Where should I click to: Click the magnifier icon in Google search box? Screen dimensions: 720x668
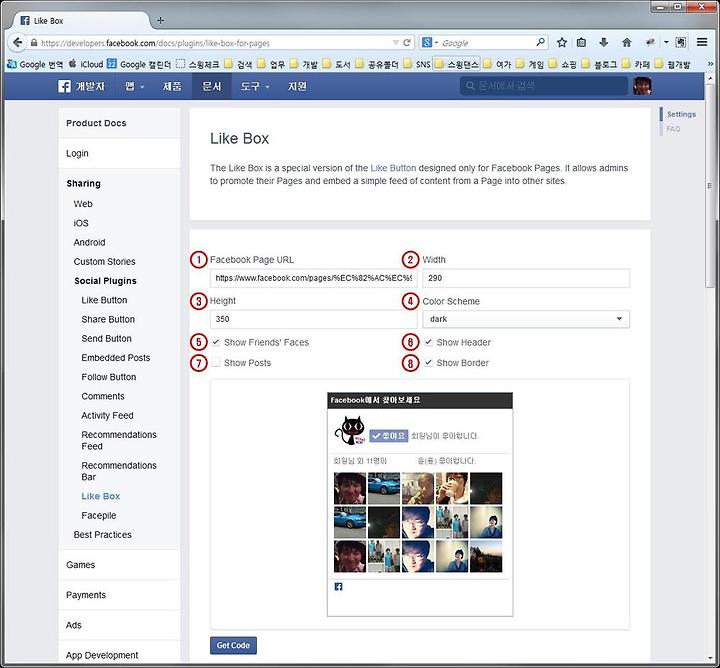coord(541,42)
